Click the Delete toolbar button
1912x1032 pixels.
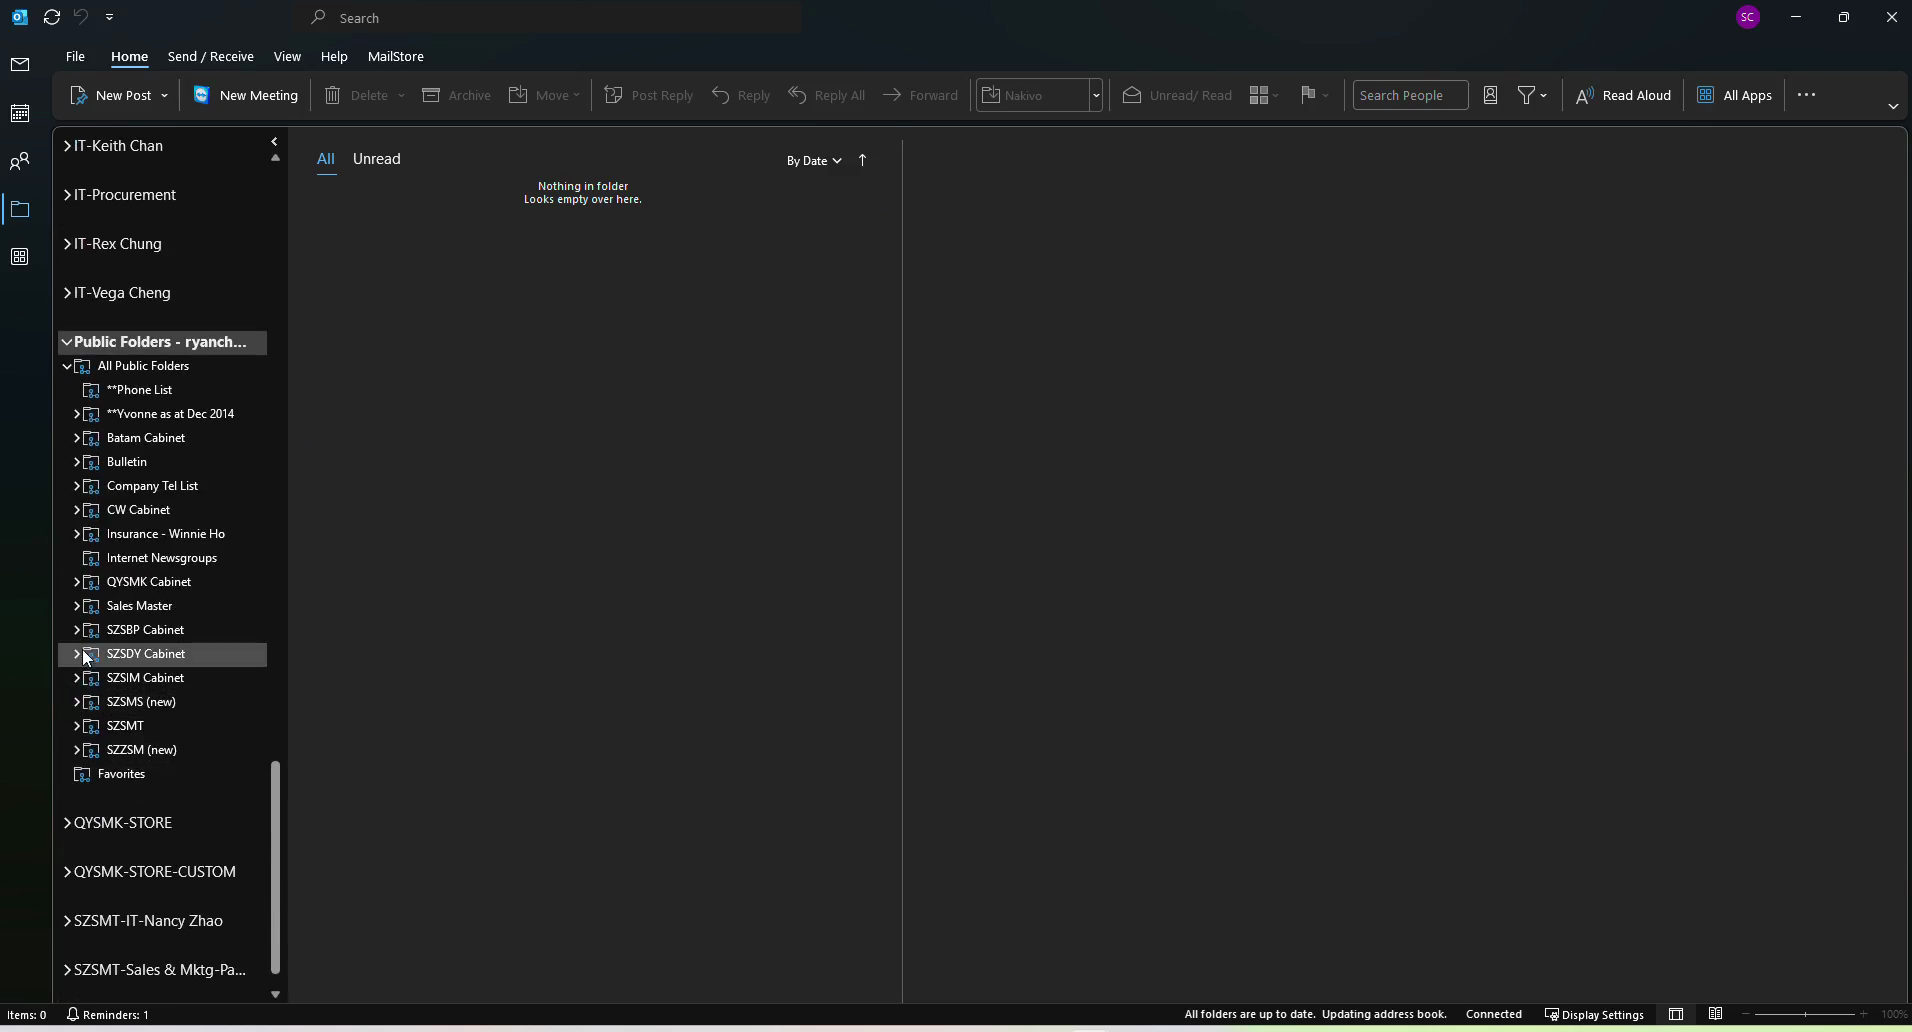tap(358, 95)
